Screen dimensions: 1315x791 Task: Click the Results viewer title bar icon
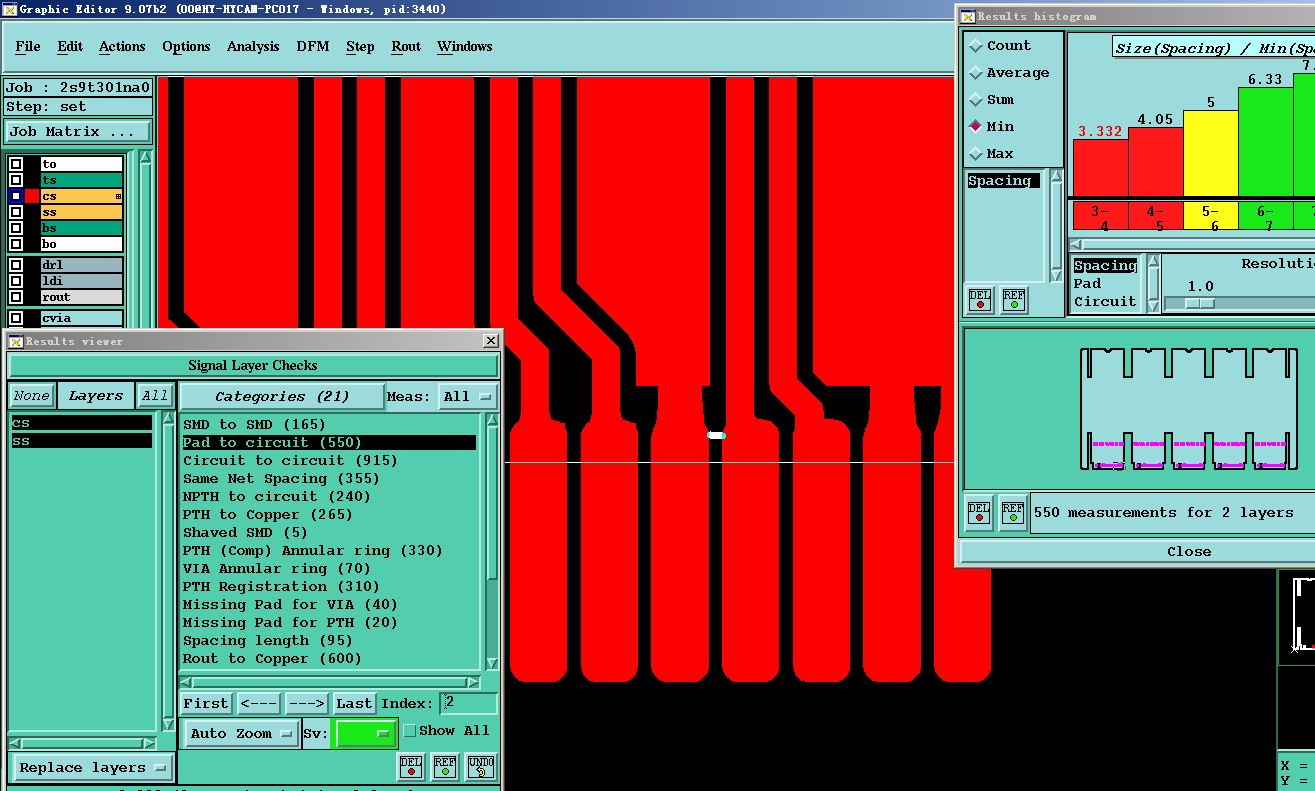(x=16, y=341)
